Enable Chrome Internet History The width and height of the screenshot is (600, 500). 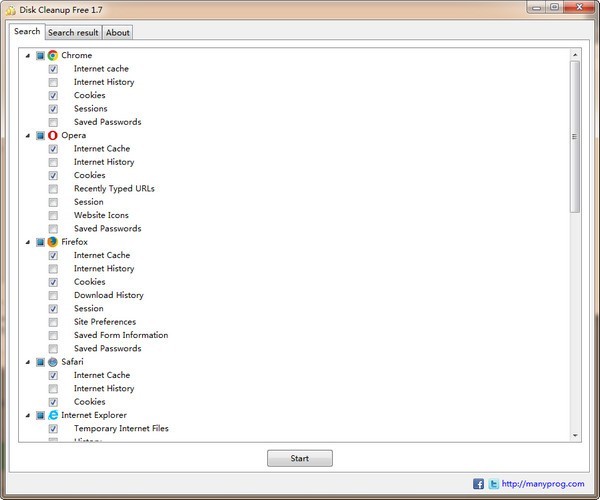tap(53, 82)
